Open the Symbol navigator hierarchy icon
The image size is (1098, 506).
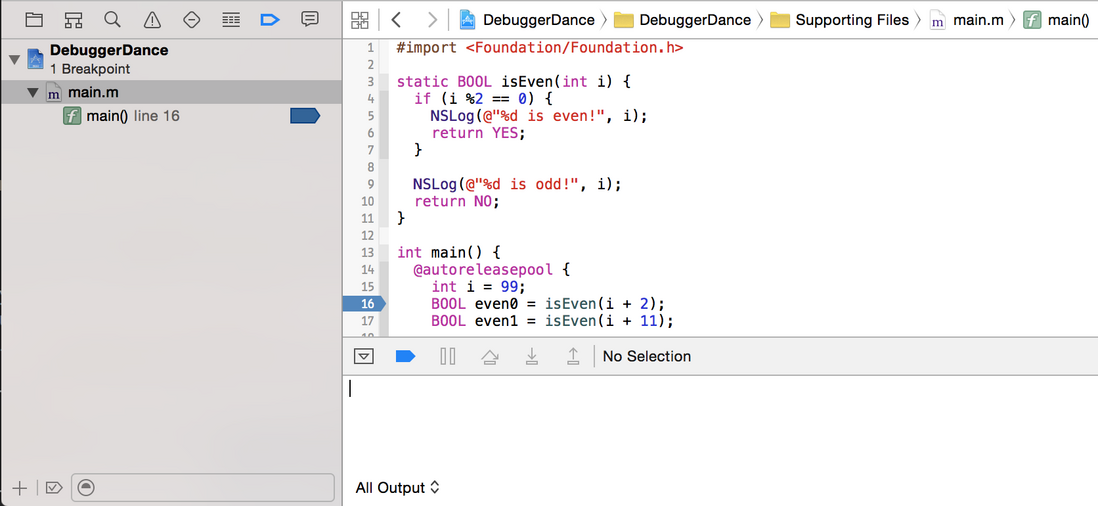(x=73, y=20)
